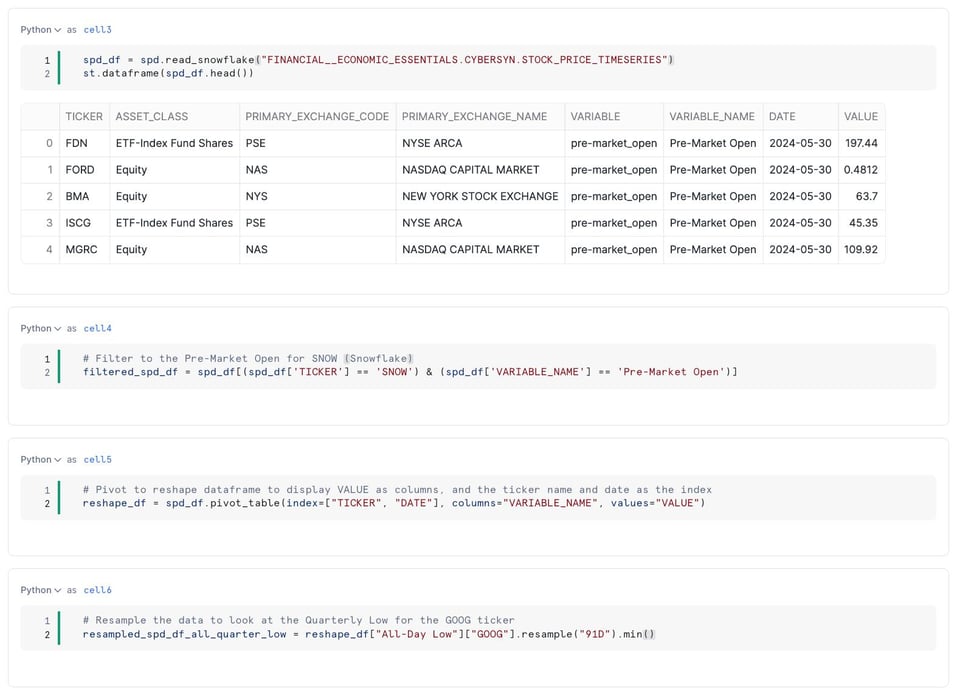960x697 pixels.
Task: Rename the cell4 name label
Action: [97, 328]
